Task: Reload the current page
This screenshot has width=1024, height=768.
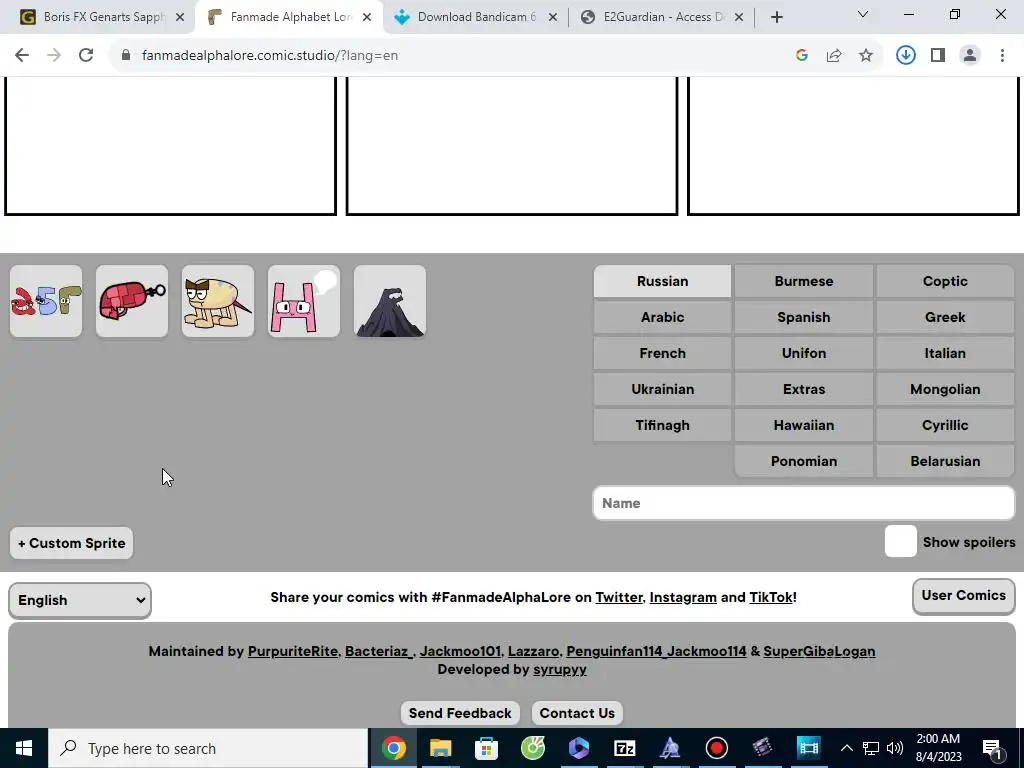Action: [86, 56]
